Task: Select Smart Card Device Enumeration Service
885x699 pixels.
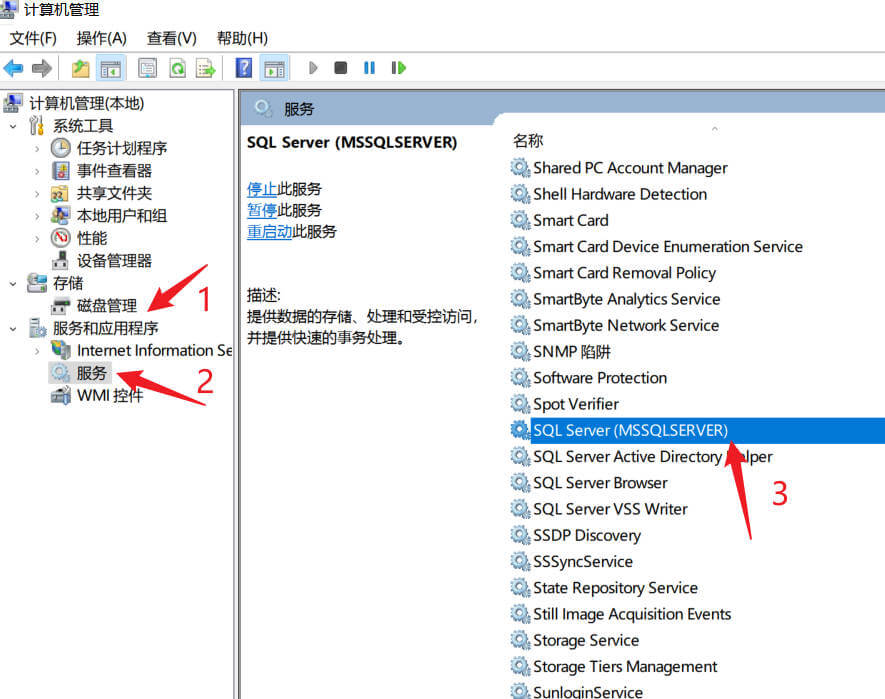Action: coord(668,247)
